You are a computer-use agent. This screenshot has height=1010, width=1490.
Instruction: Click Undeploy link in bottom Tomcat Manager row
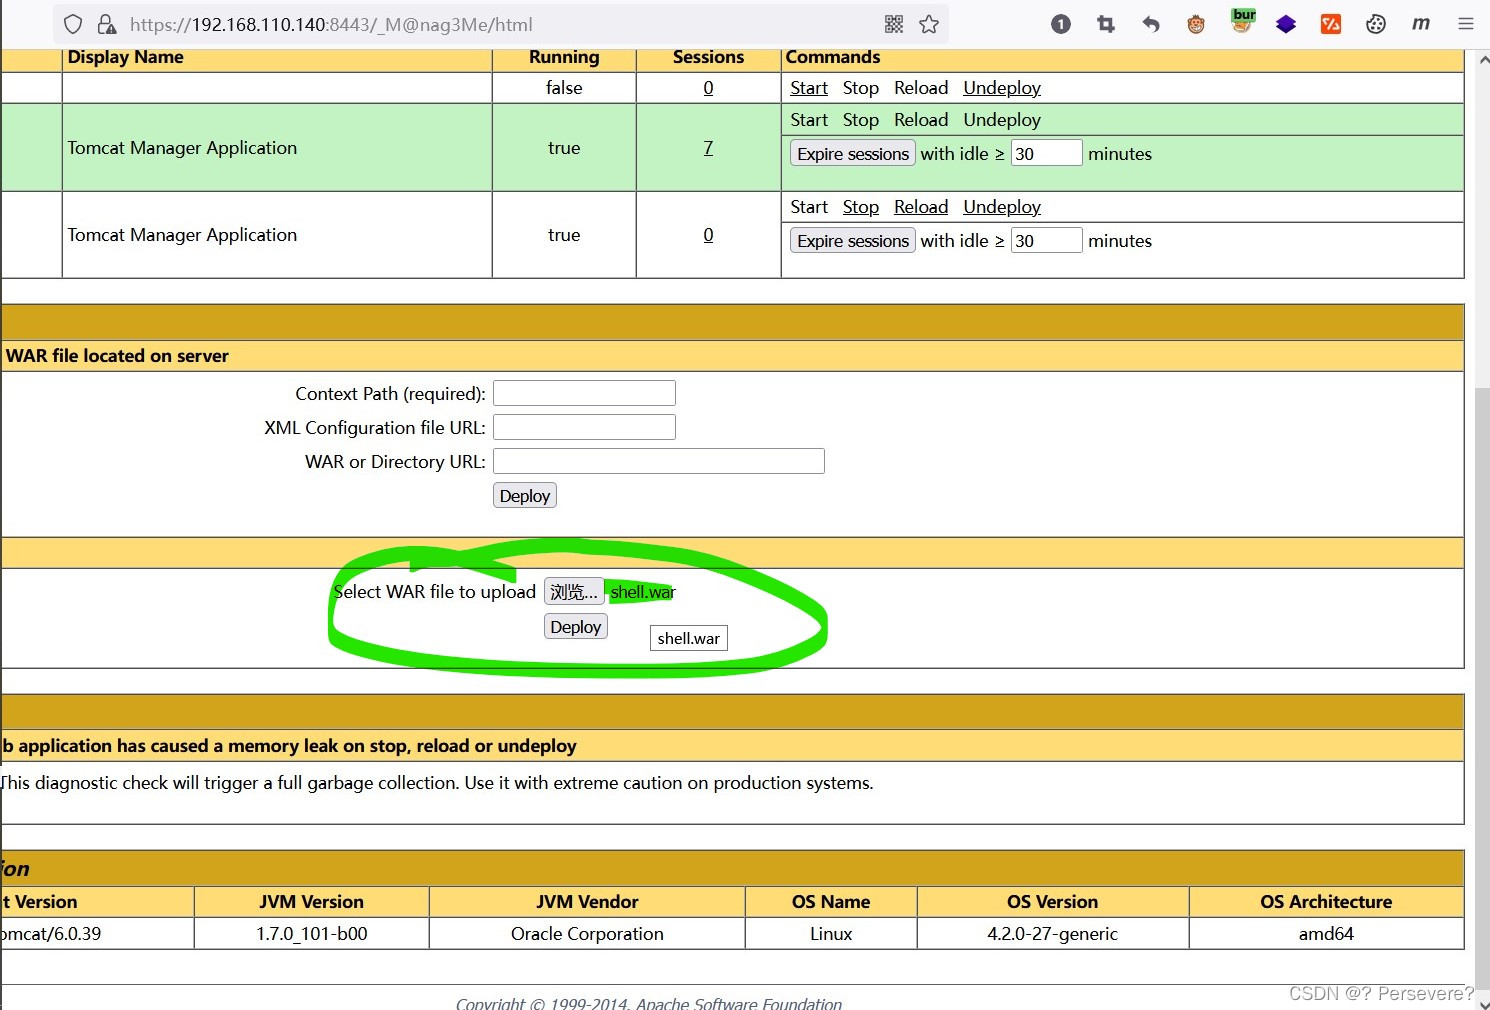click(1002, 207)
